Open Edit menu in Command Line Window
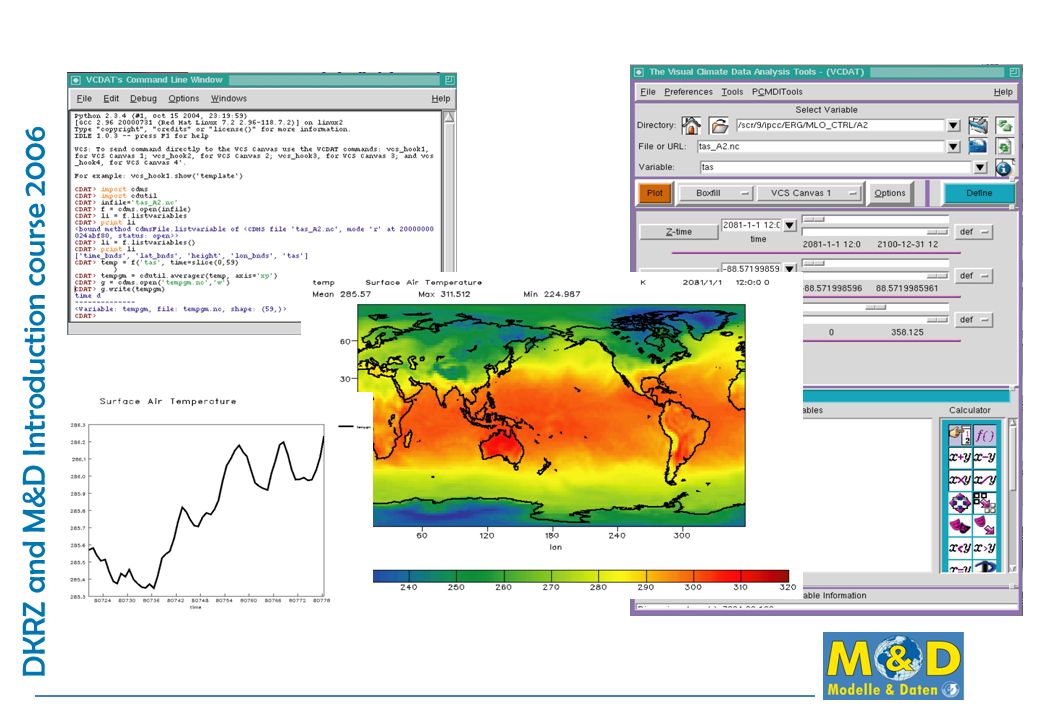This screenshot has height=720, width=1040. coord(111,98)
